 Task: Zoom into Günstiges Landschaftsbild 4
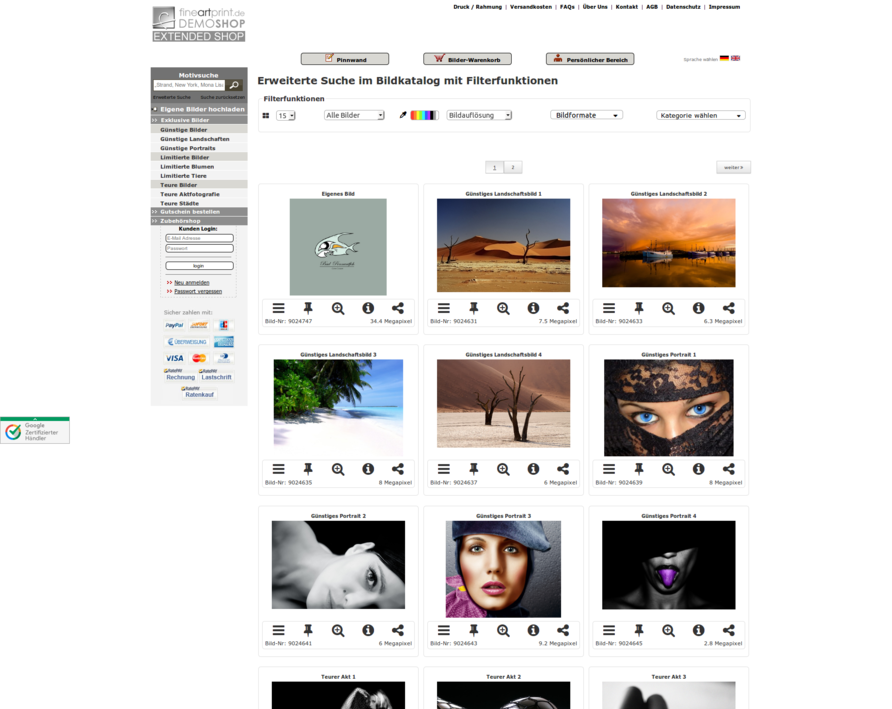pos(503,469)
